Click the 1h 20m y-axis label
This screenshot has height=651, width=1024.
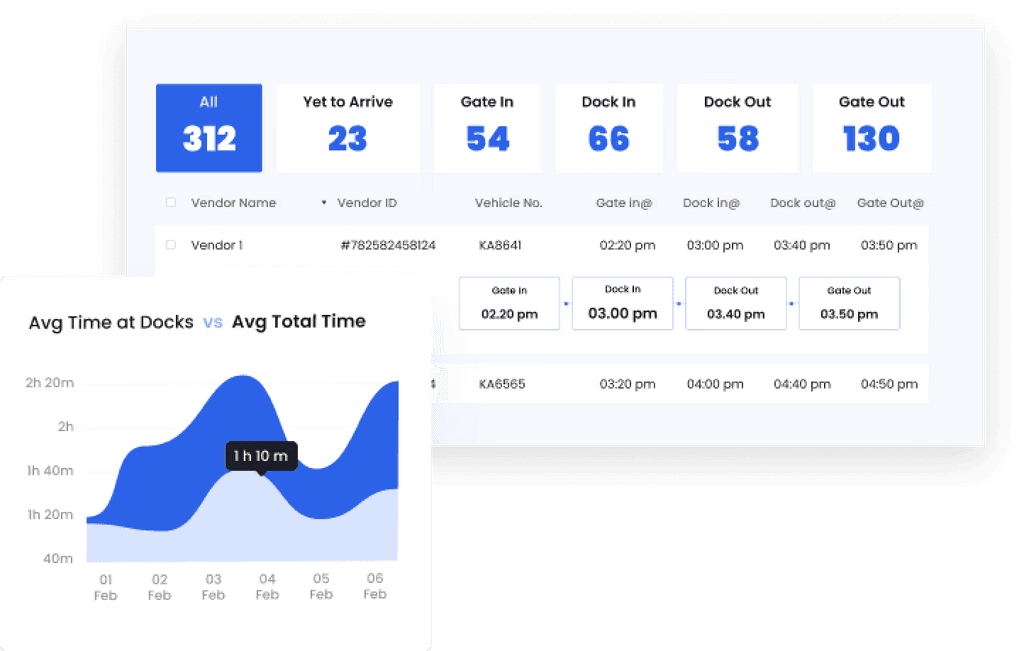pos(50,515)
